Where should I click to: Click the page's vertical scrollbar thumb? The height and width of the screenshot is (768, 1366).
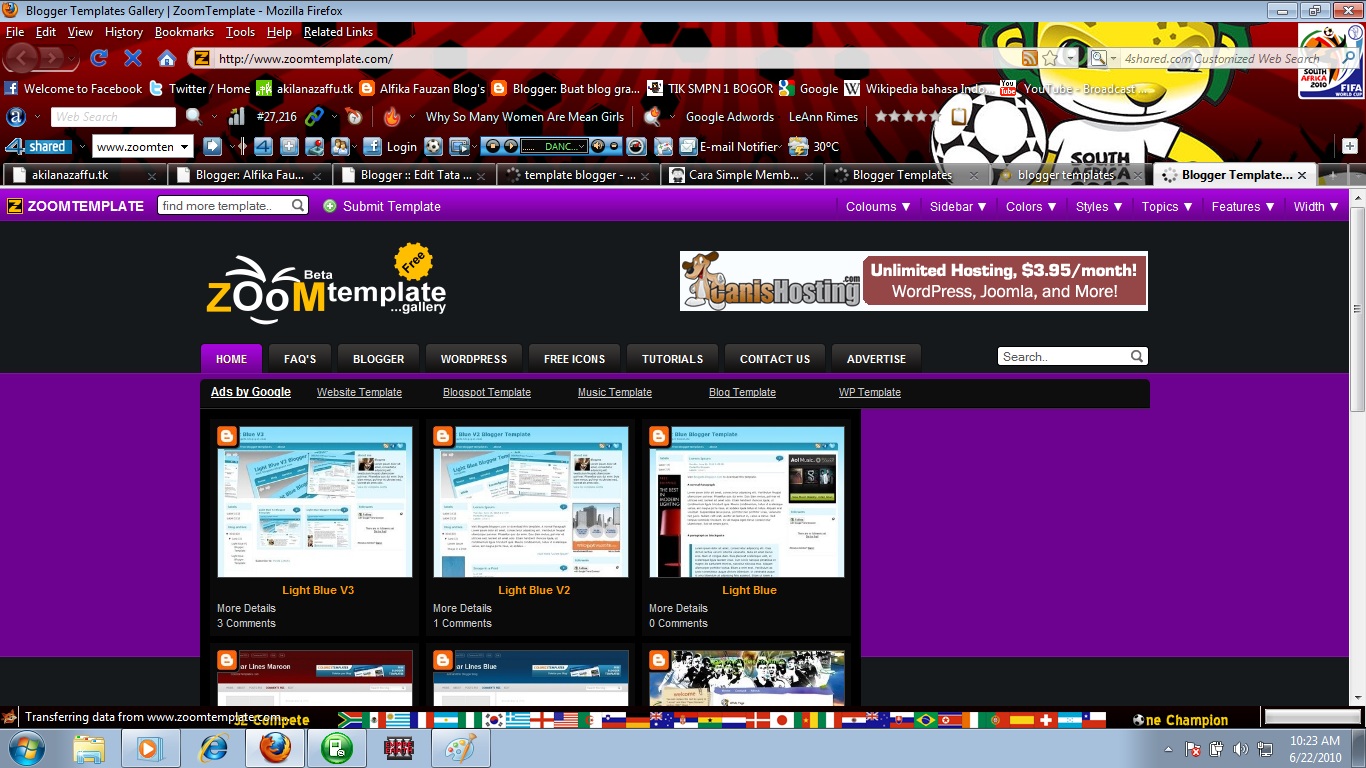click(x=1357, y=310)
